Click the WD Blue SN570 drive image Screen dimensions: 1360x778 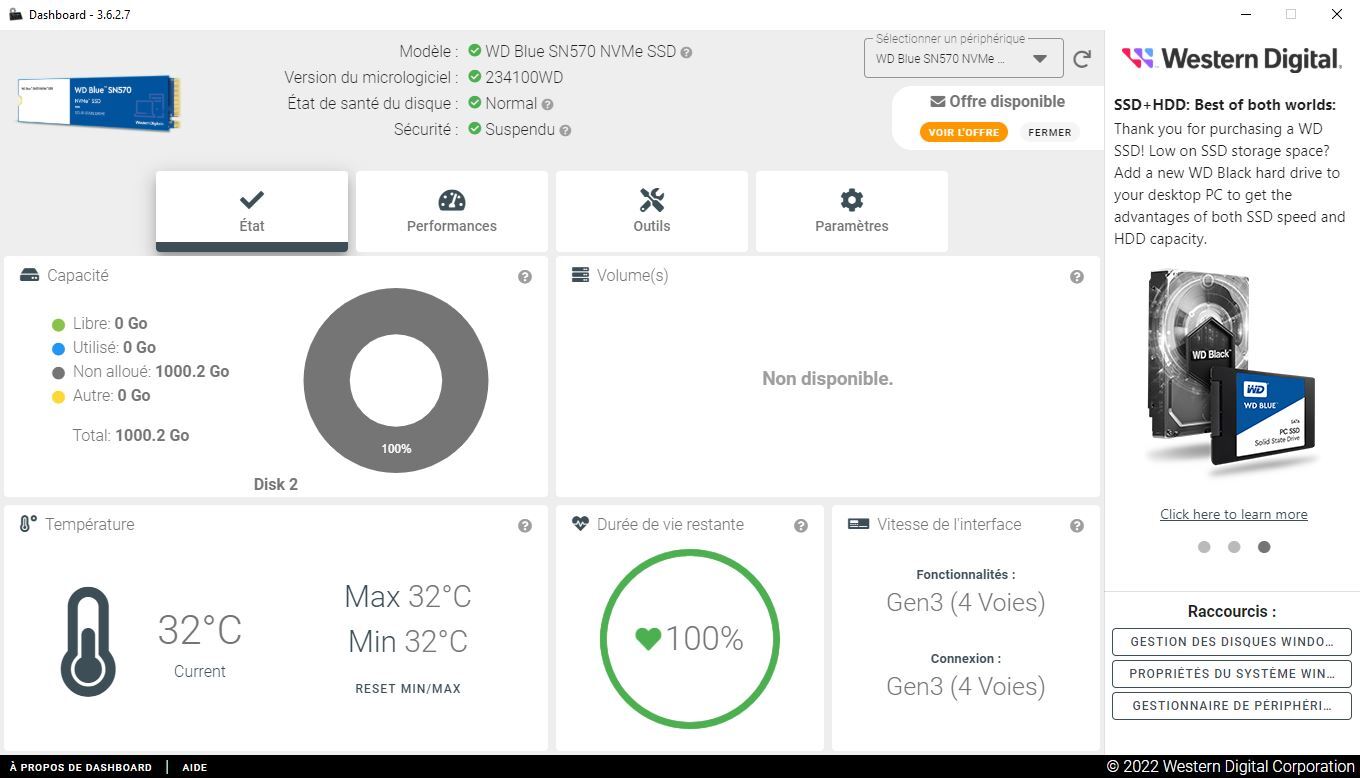coord(99,103)
